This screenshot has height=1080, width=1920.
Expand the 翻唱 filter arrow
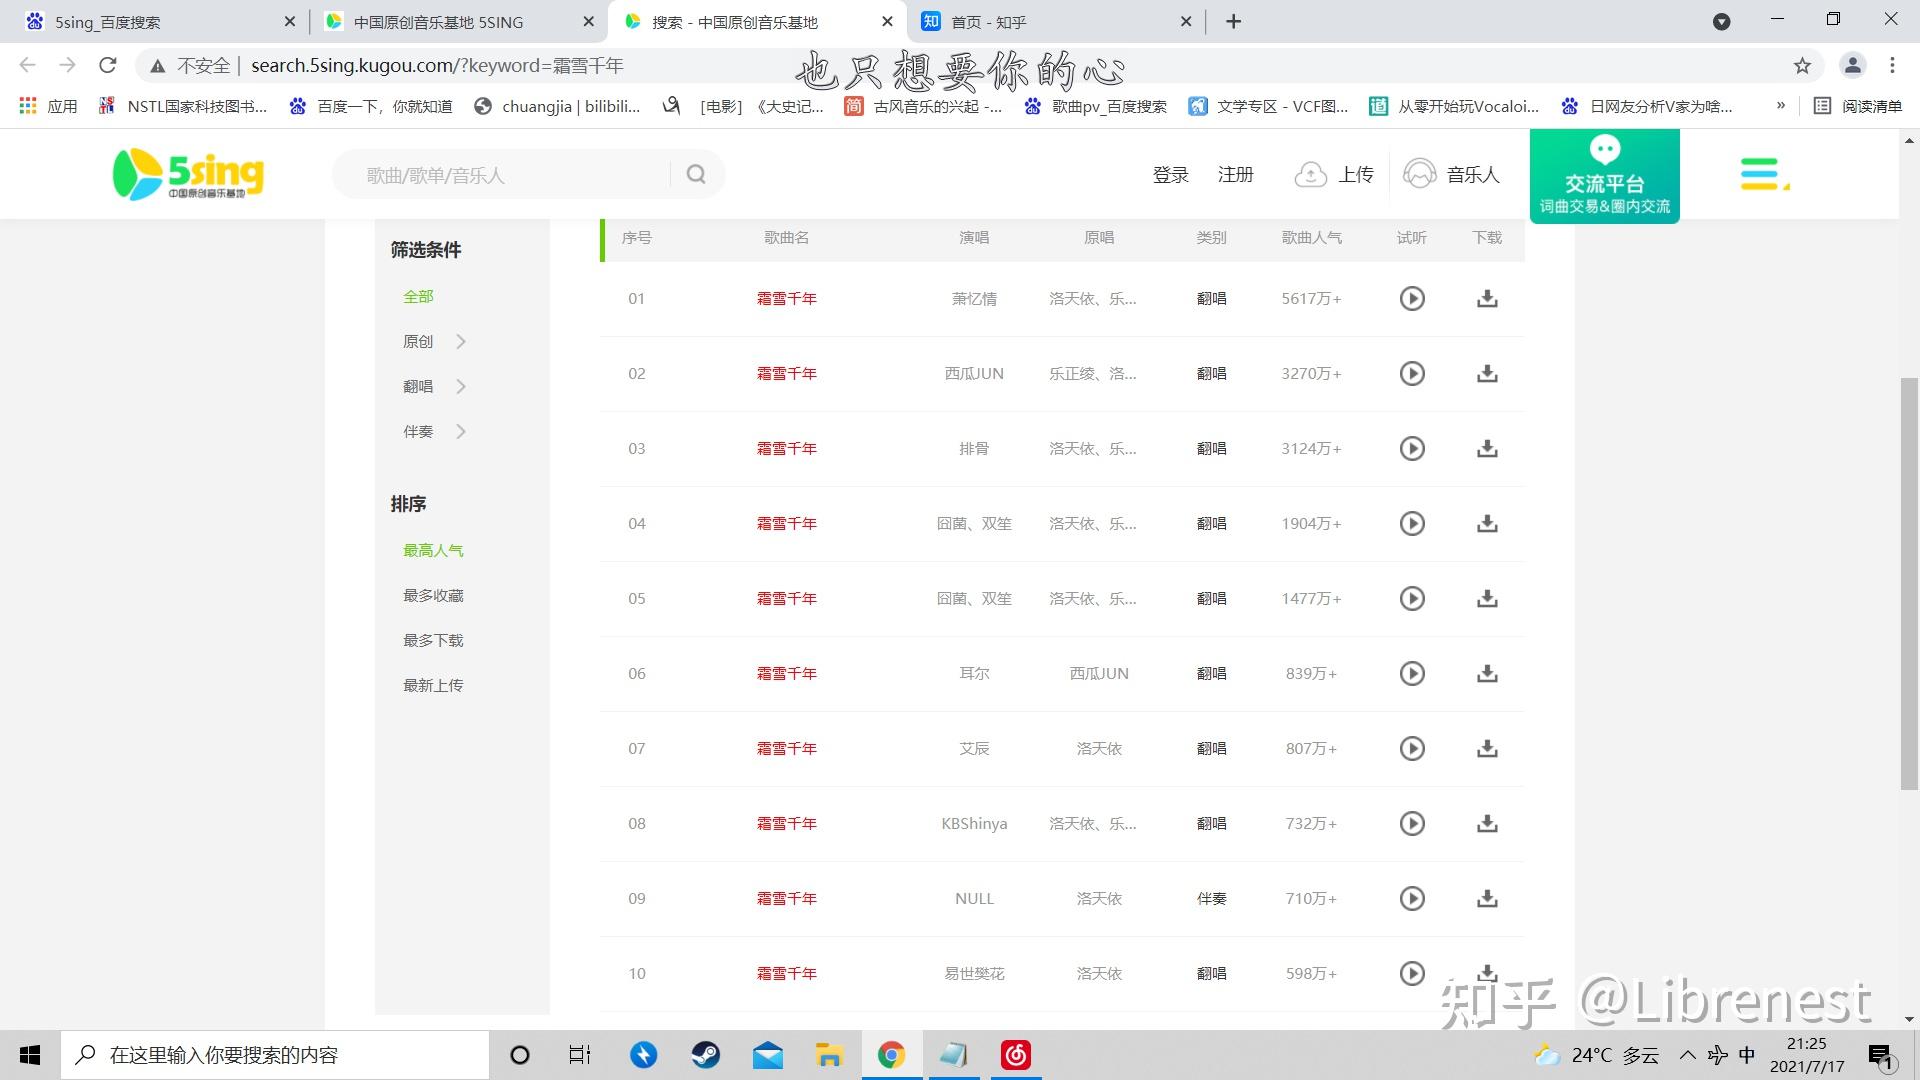(461, 386)
